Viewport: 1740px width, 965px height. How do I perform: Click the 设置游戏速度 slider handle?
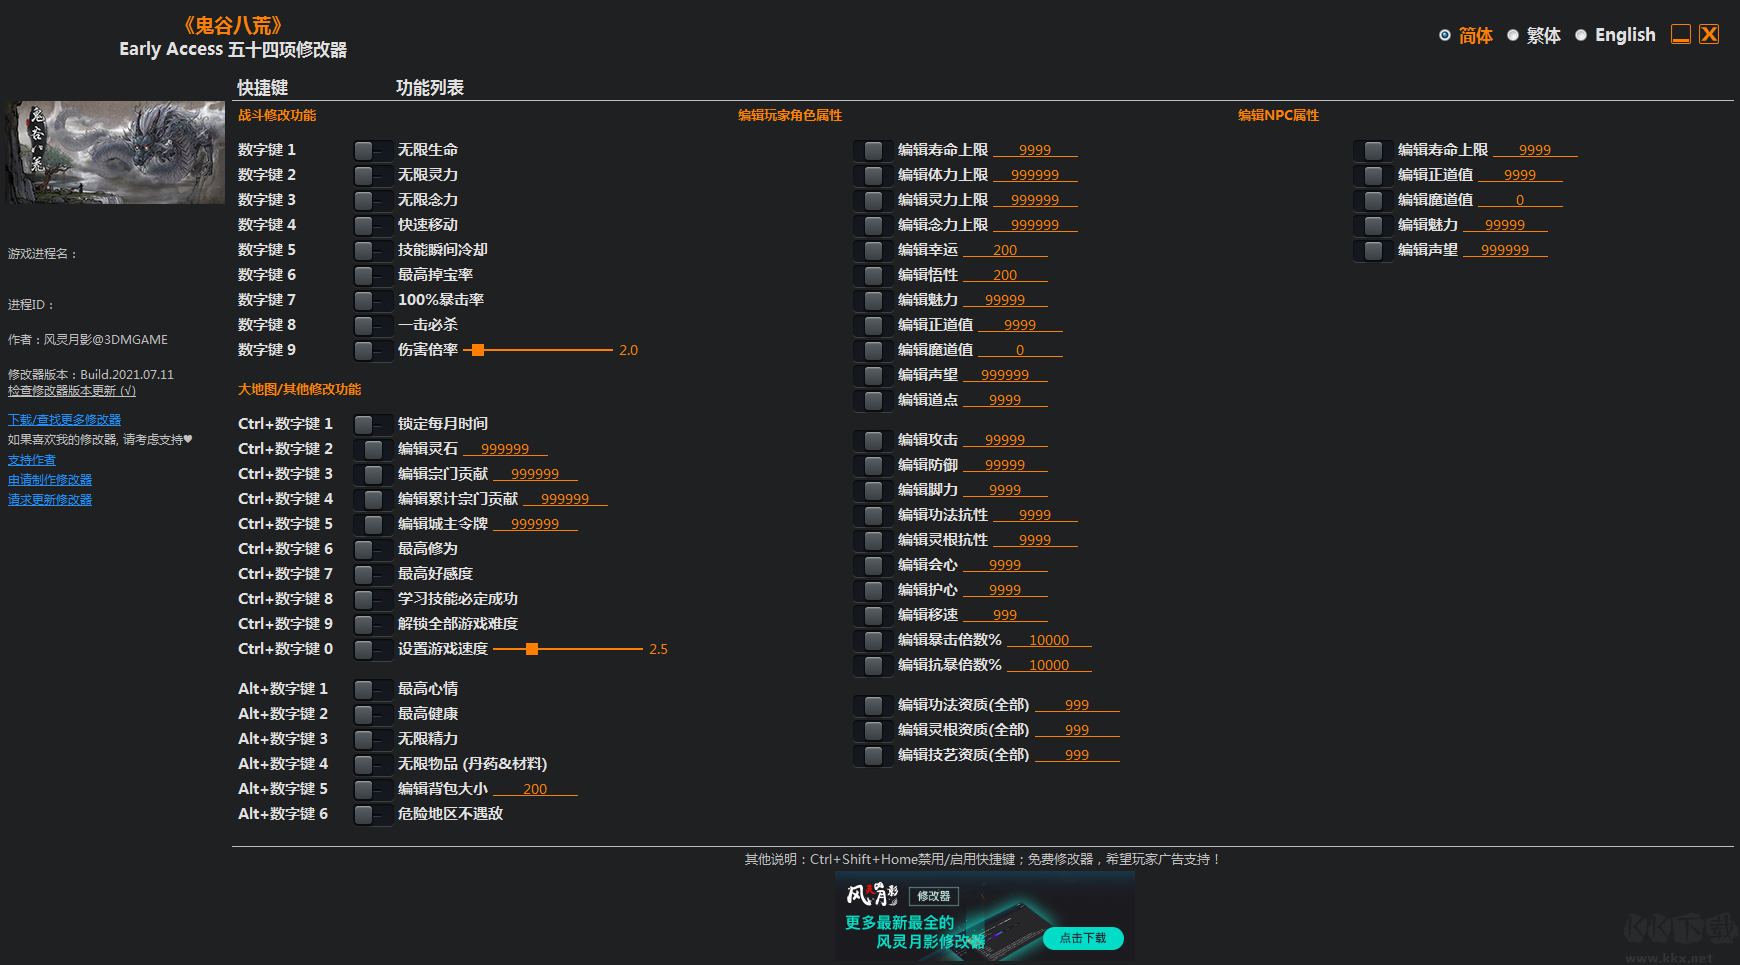point(532,649)
